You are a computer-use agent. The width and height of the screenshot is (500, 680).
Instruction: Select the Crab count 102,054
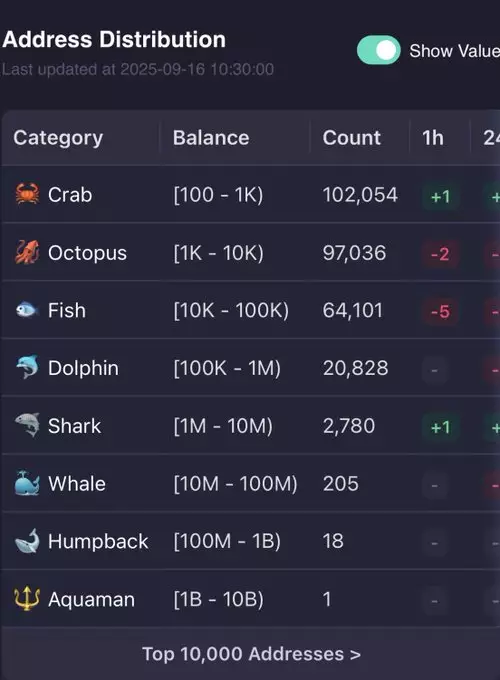(360, 195)
